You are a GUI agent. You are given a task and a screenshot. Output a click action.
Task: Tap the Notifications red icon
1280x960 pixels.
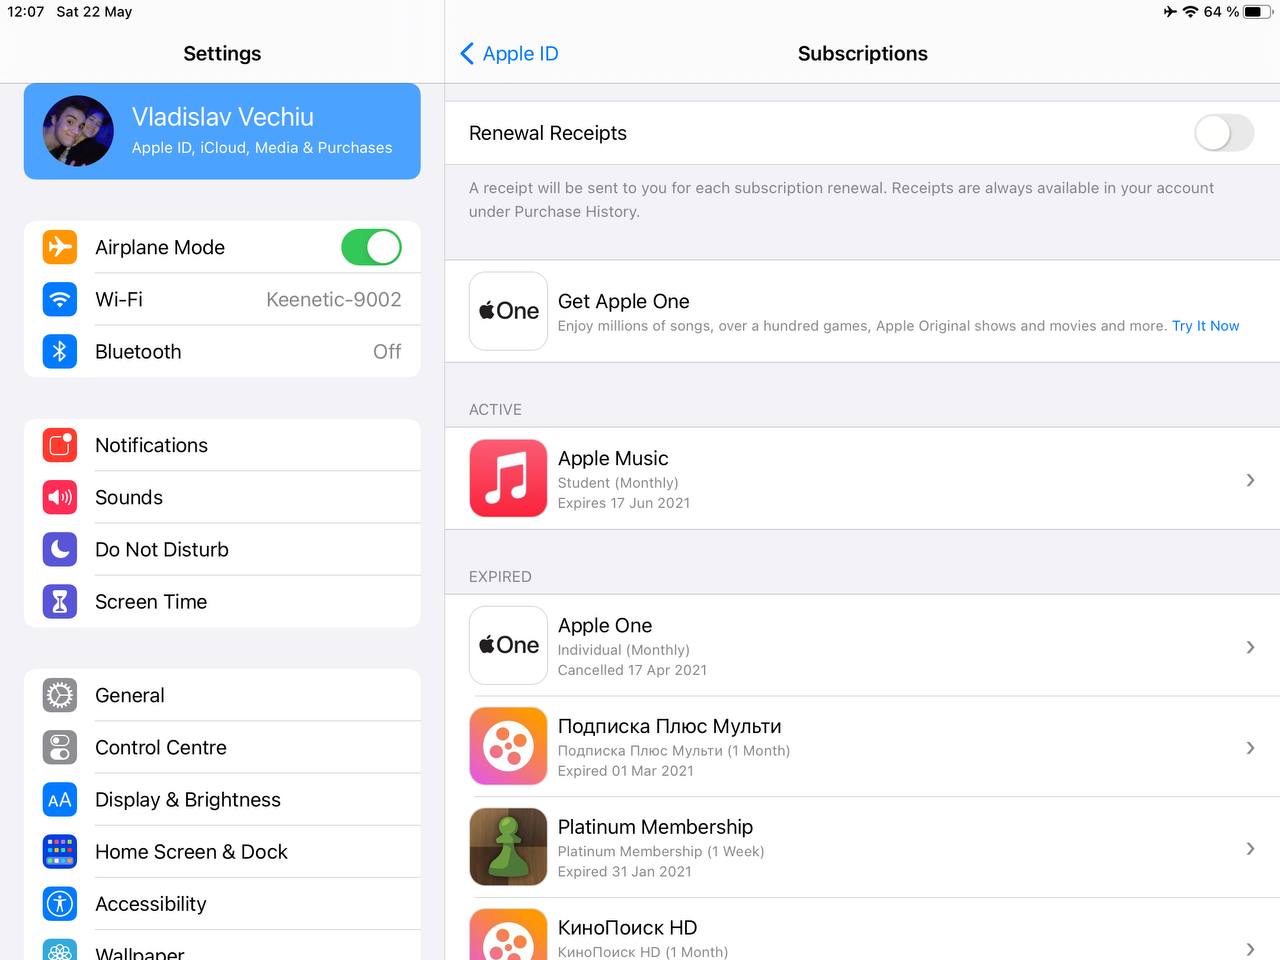60,445
